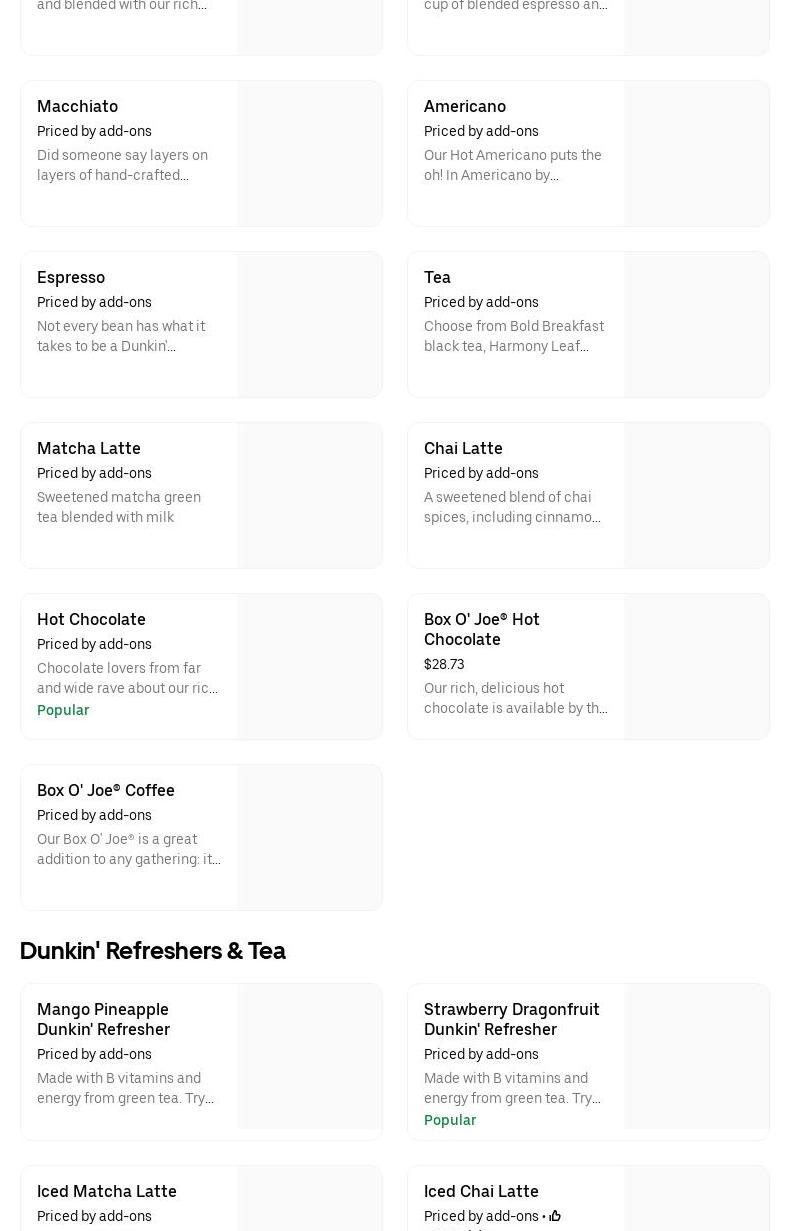The image size is (804, 1231).
Task: Open the Iced Matcha Latte item
Action: point(106,1191)
